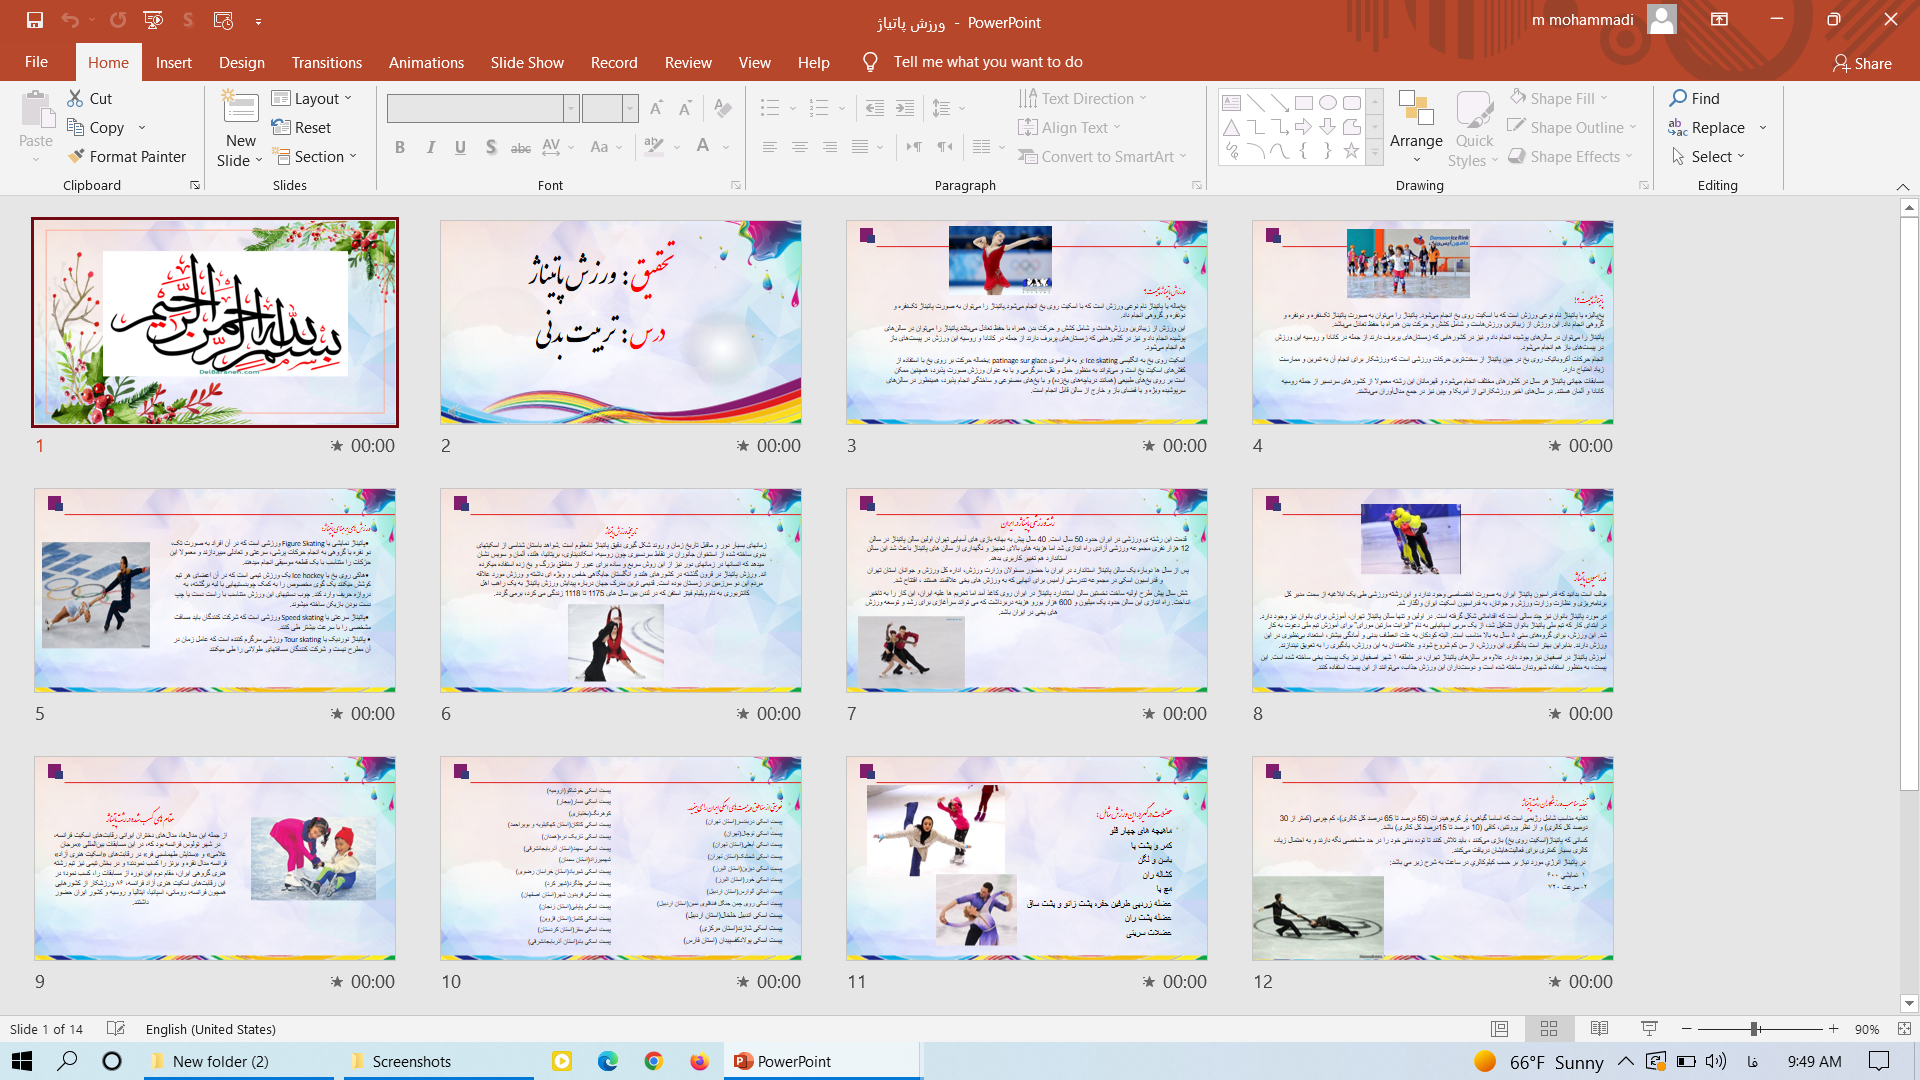Click the Save icon in quick access toolbar
Screen dimensions: 1920x1080
(35, 20)
